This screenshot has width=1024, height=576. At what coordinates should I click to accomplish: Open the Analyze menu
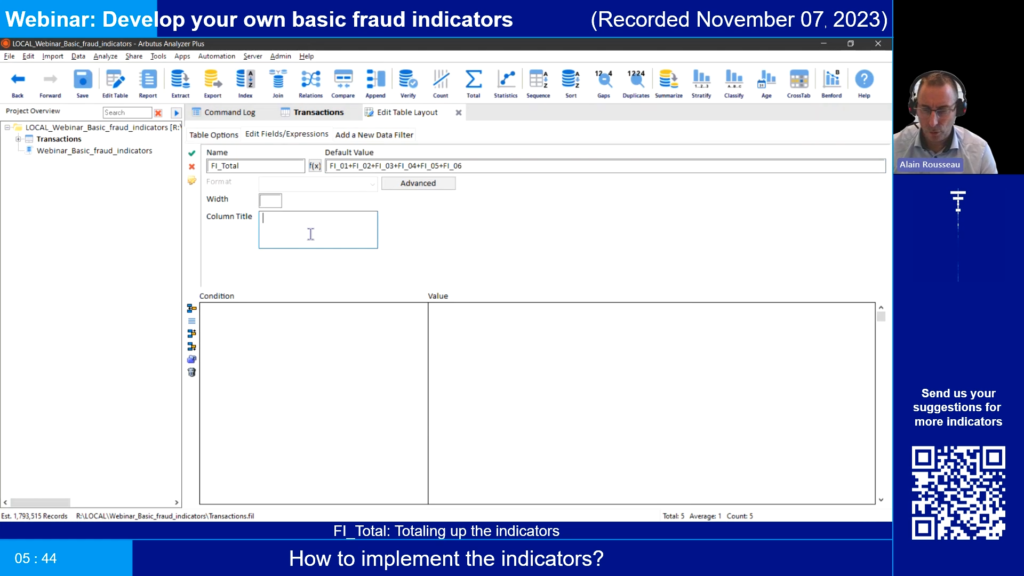pyautogui.click(x=105, y=56)
